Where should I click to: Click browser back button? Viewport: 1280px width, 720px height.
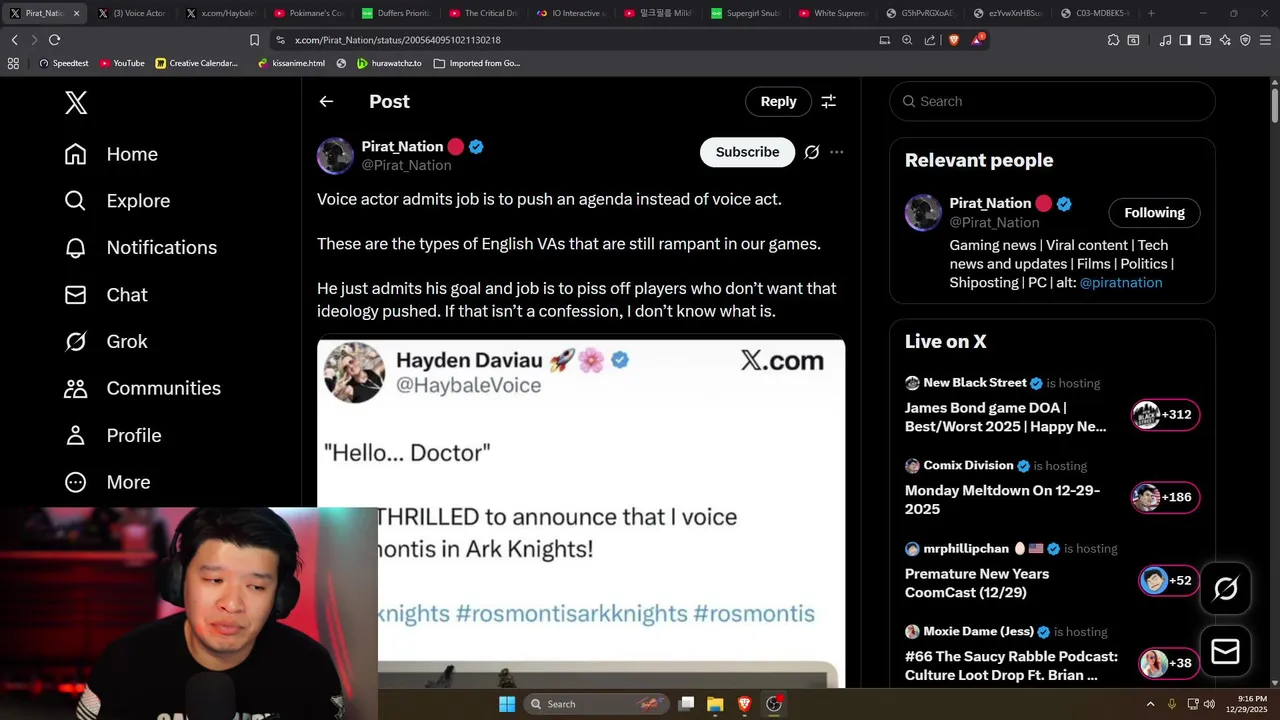pos(14,40)
